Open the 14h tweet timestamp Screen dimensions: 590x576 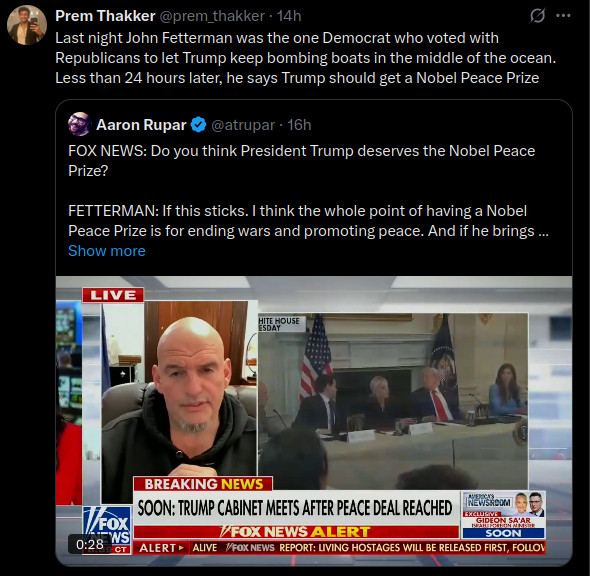289,16
